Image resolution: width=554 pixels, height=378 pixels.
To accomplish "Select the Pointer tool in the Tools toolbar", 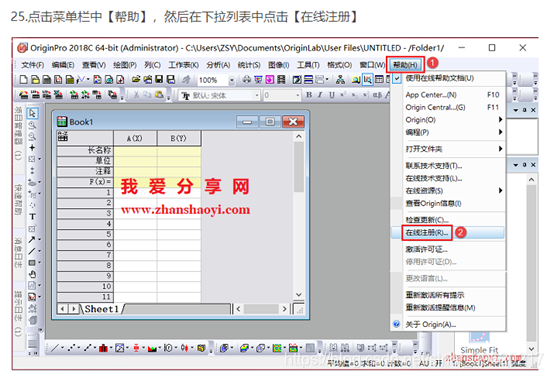I will point(32,113).
